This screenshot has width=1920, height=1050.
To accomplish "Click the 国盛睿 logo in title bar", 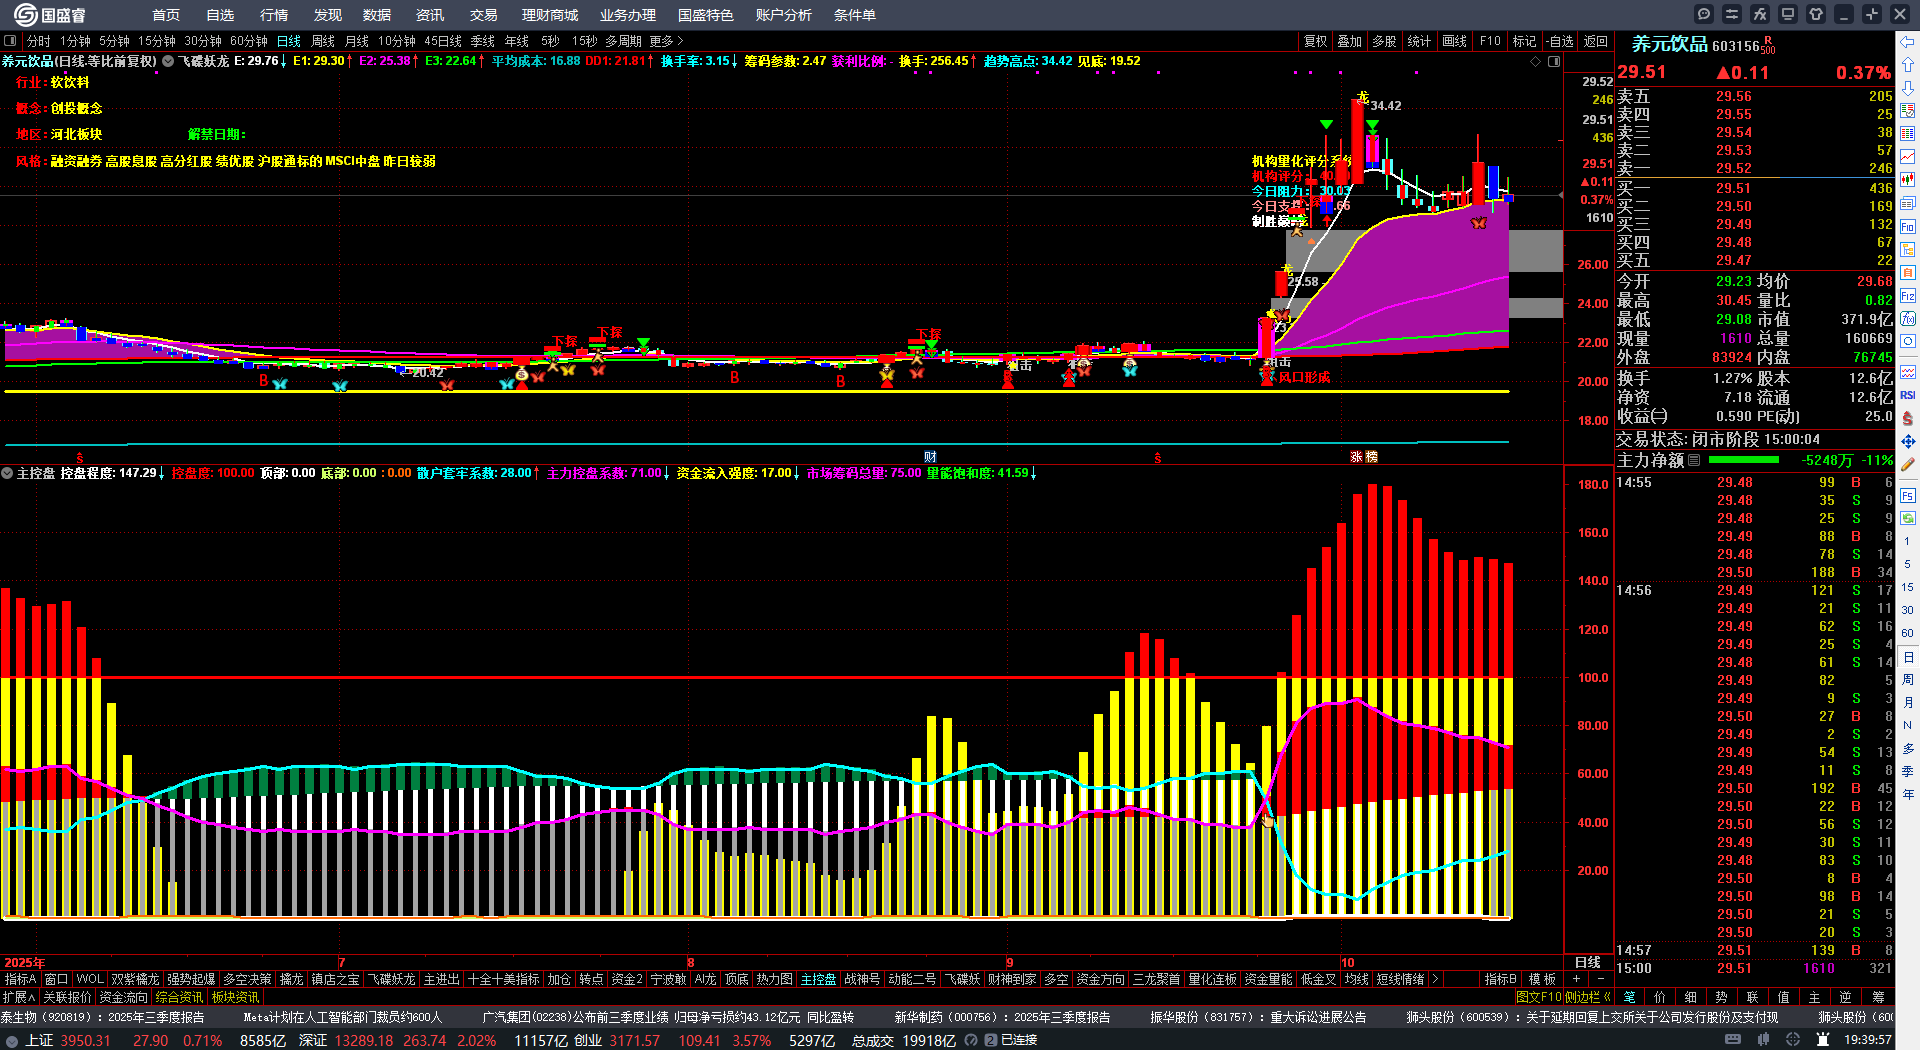I will pos(50,14).
